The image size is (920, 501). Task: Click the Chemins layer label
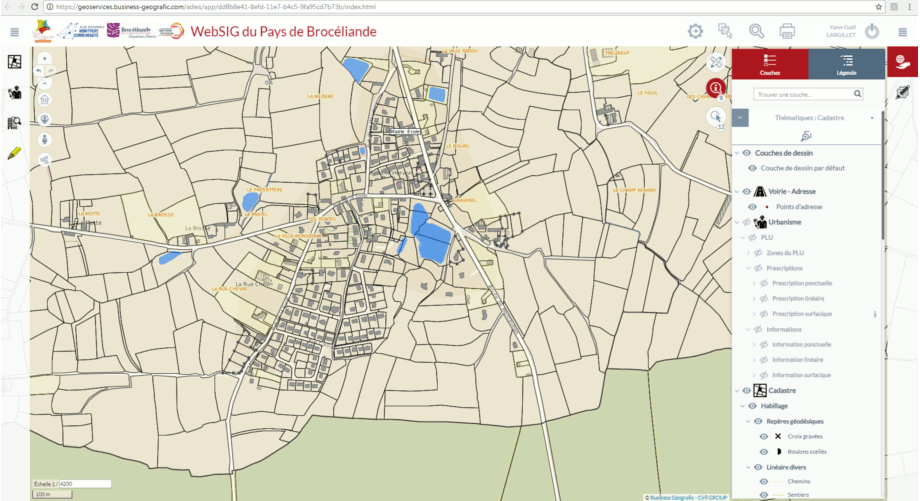coord(798,482)
